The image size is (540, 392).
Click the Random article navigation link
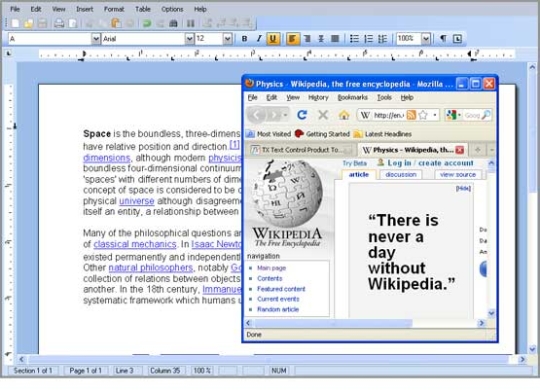(278, 309)
